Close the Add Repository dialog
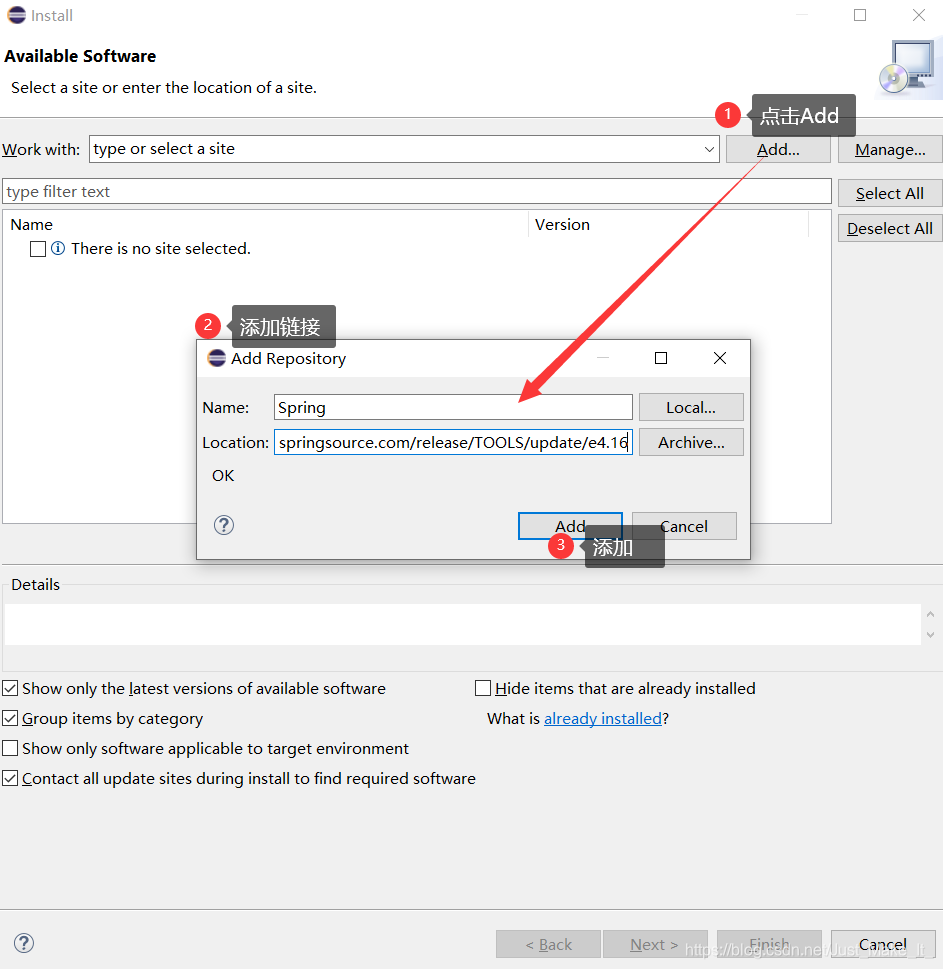 (x=719, y=358)
